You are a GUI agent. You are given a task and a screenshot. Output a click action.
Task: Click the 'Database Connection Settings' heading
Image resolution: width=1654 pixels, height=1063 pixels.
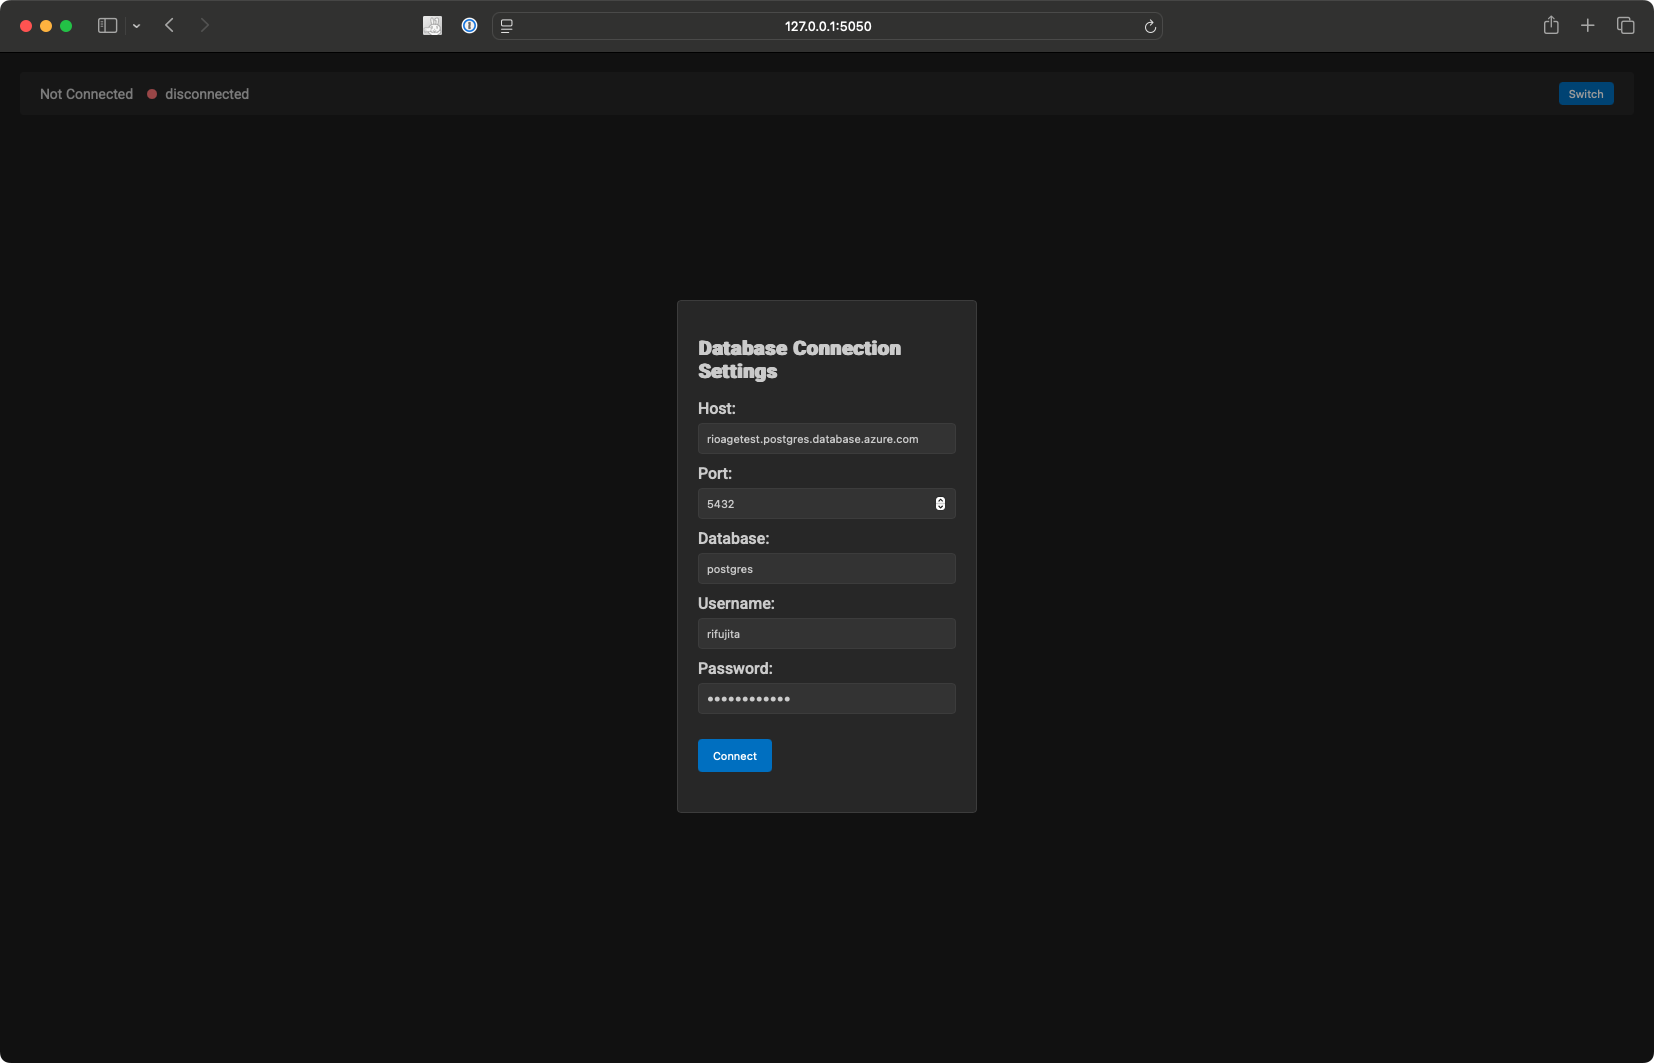(799, 360)
